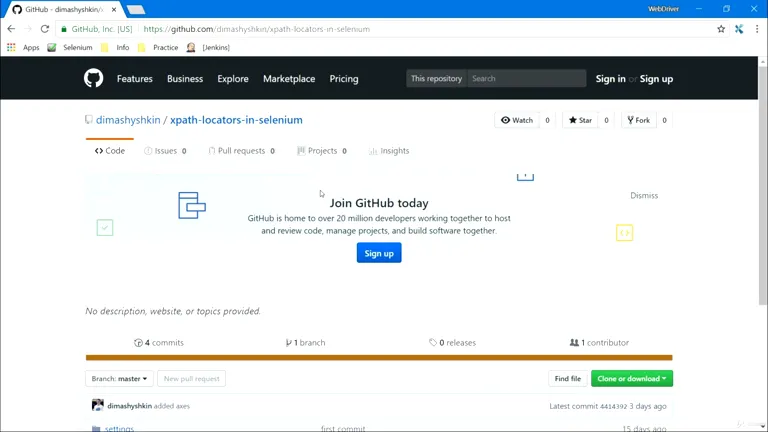Open the watchers count next to Watch
The height and width of the screenshot is (432, 768).
(x=548, y=120)
